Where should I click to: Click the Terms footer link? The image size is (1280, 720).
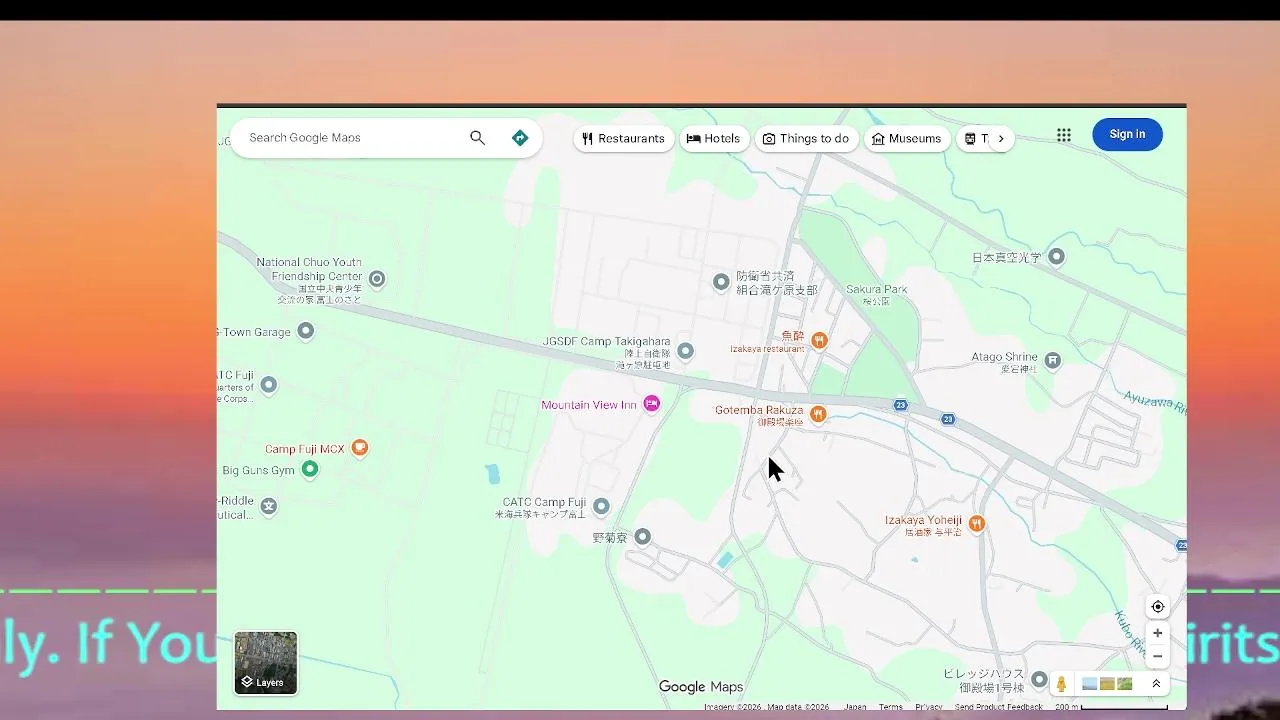click(x=890, y=707)
